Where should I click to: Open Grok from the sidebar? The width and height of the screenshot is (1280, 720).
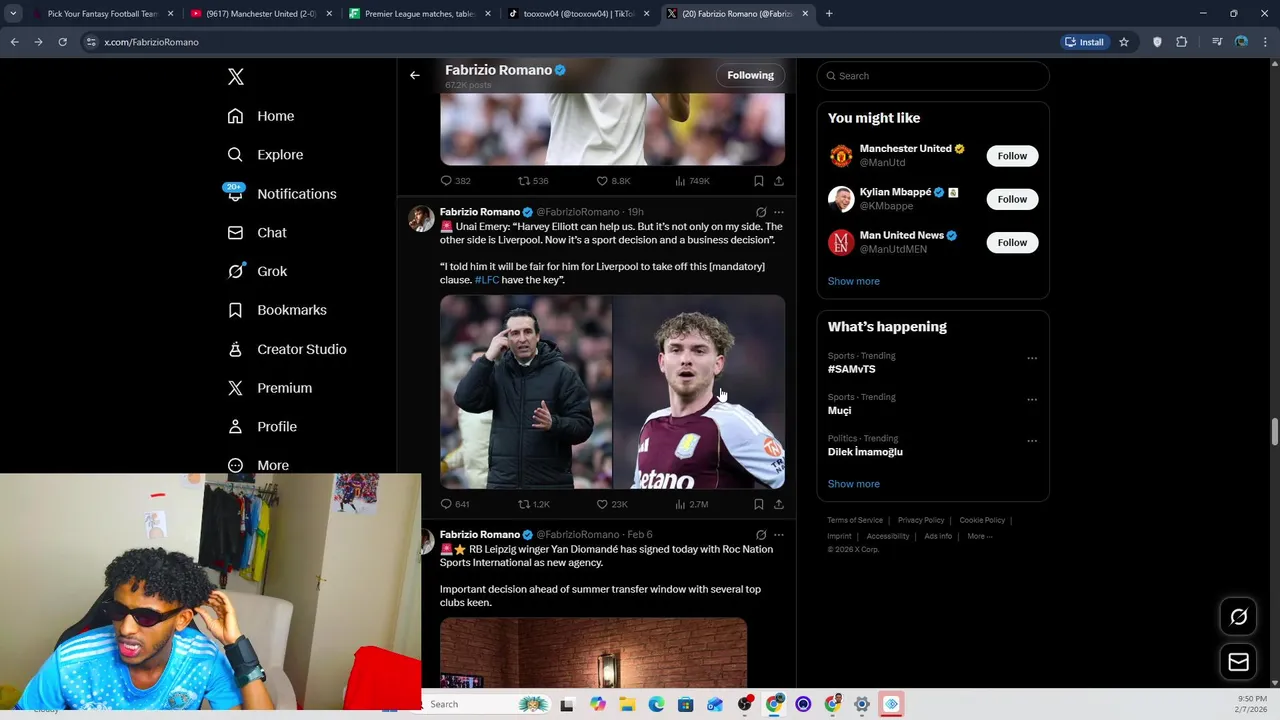click(x=257, y=271)
